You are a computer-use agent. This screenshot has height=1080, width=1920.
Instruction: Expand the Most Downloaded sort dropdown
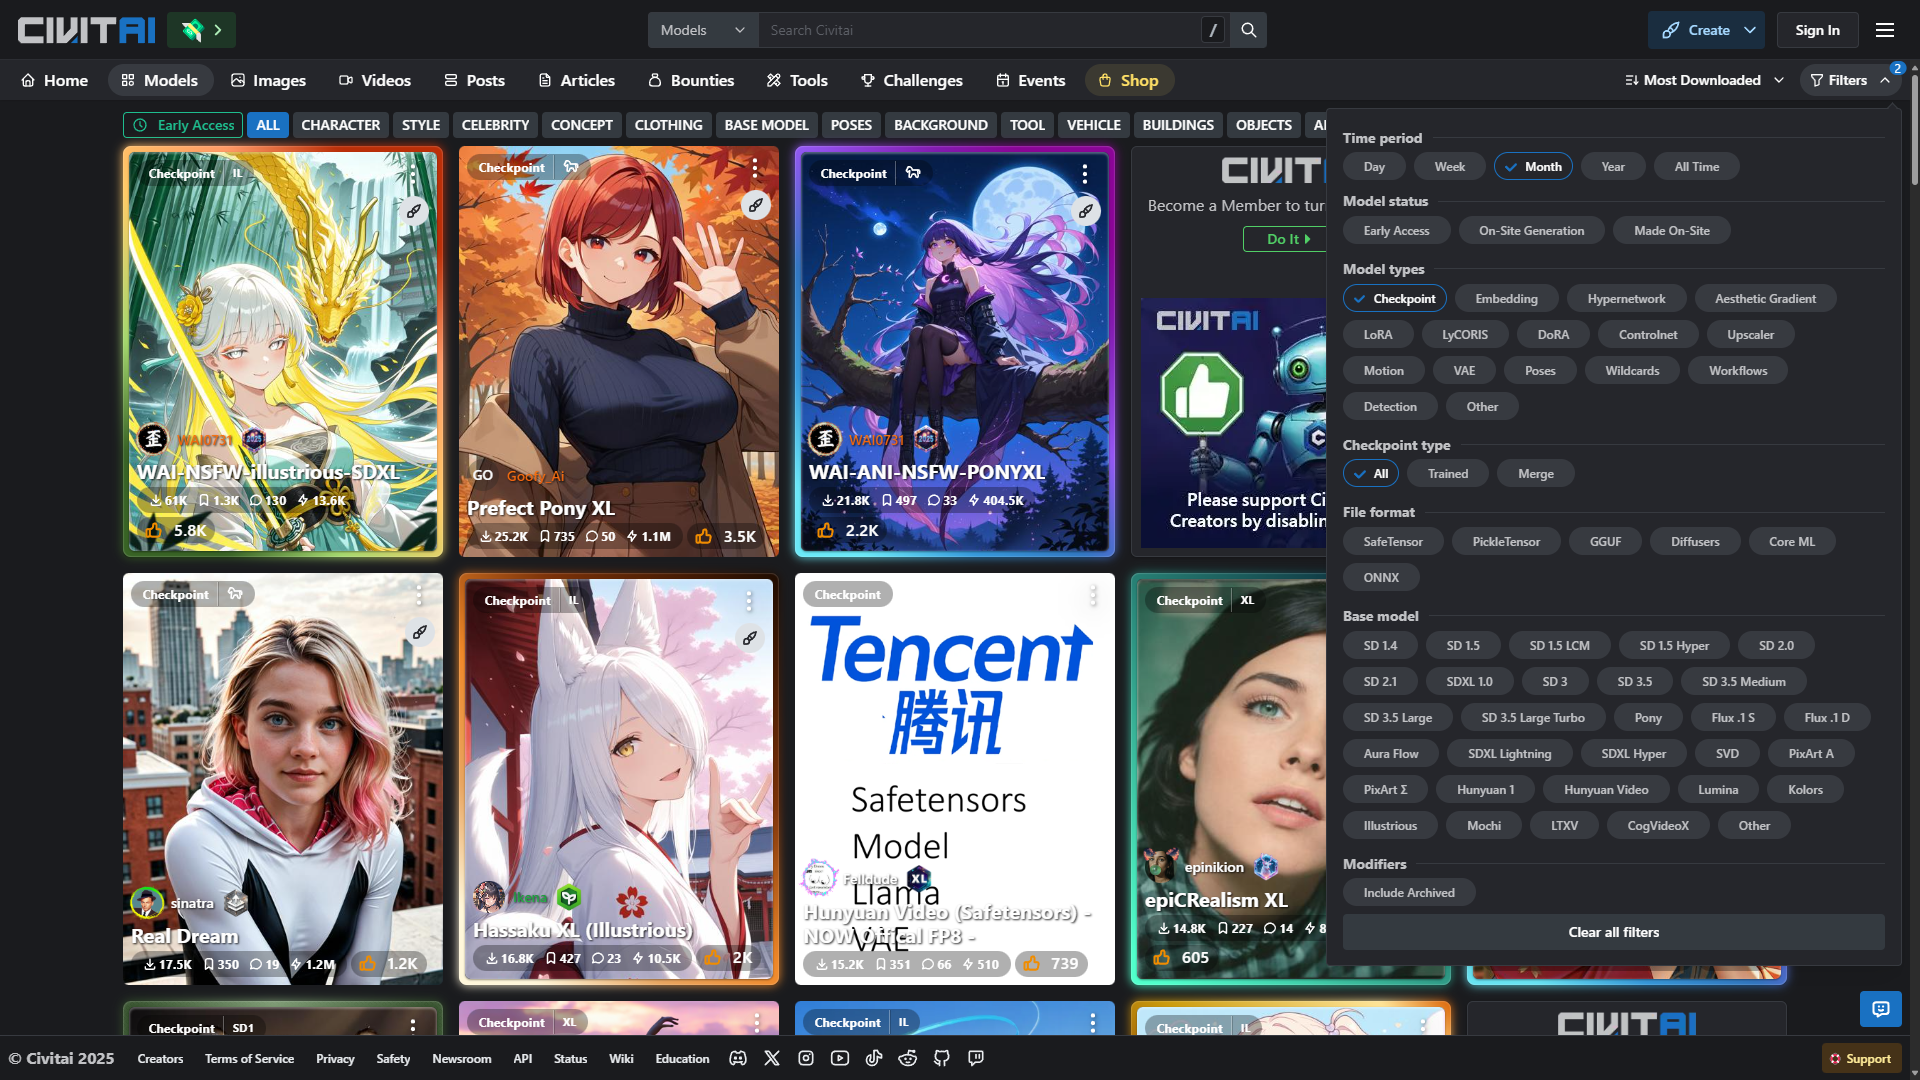(1704, 80)
